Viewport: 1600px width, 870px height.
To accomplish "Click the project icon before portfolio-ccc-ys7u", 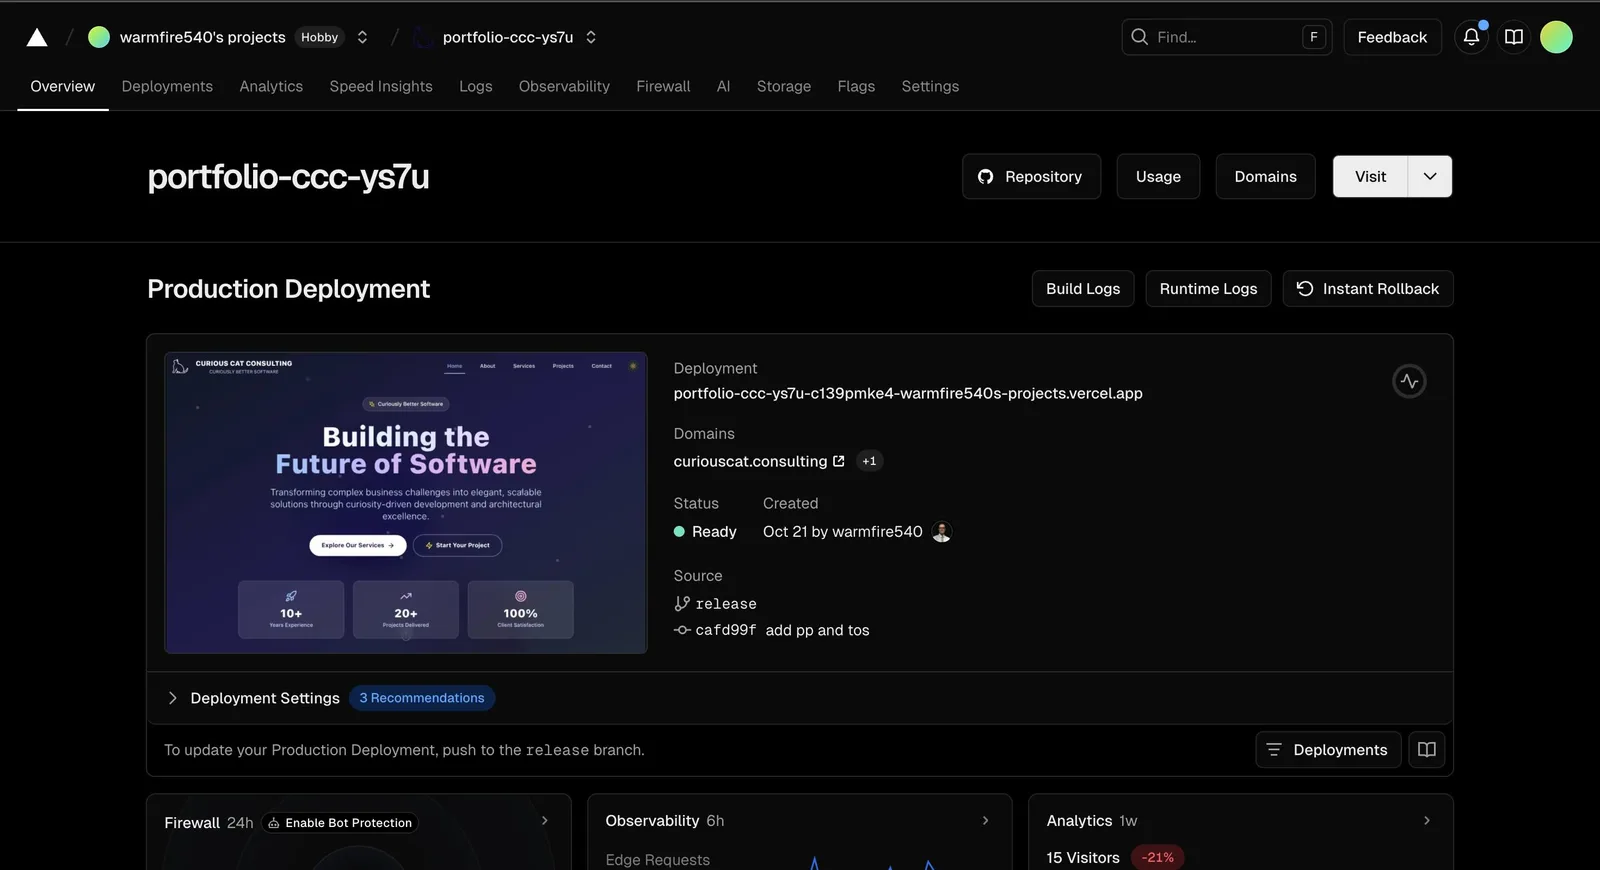I will coord(424,37).
